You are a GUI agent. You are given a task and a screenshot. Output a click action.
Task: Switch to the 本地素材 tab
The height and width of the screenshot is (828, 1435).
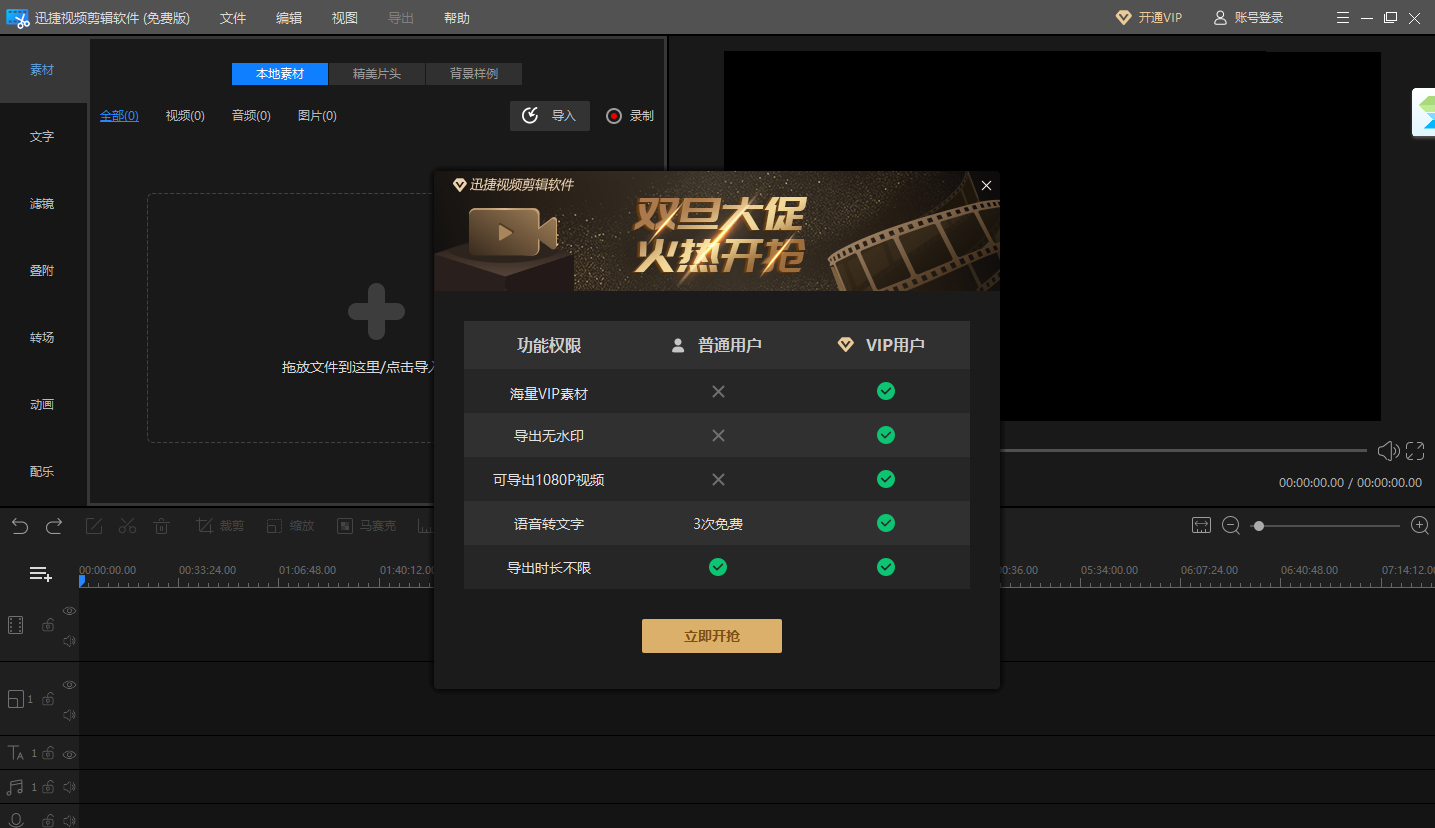click(x=280, y=74)
